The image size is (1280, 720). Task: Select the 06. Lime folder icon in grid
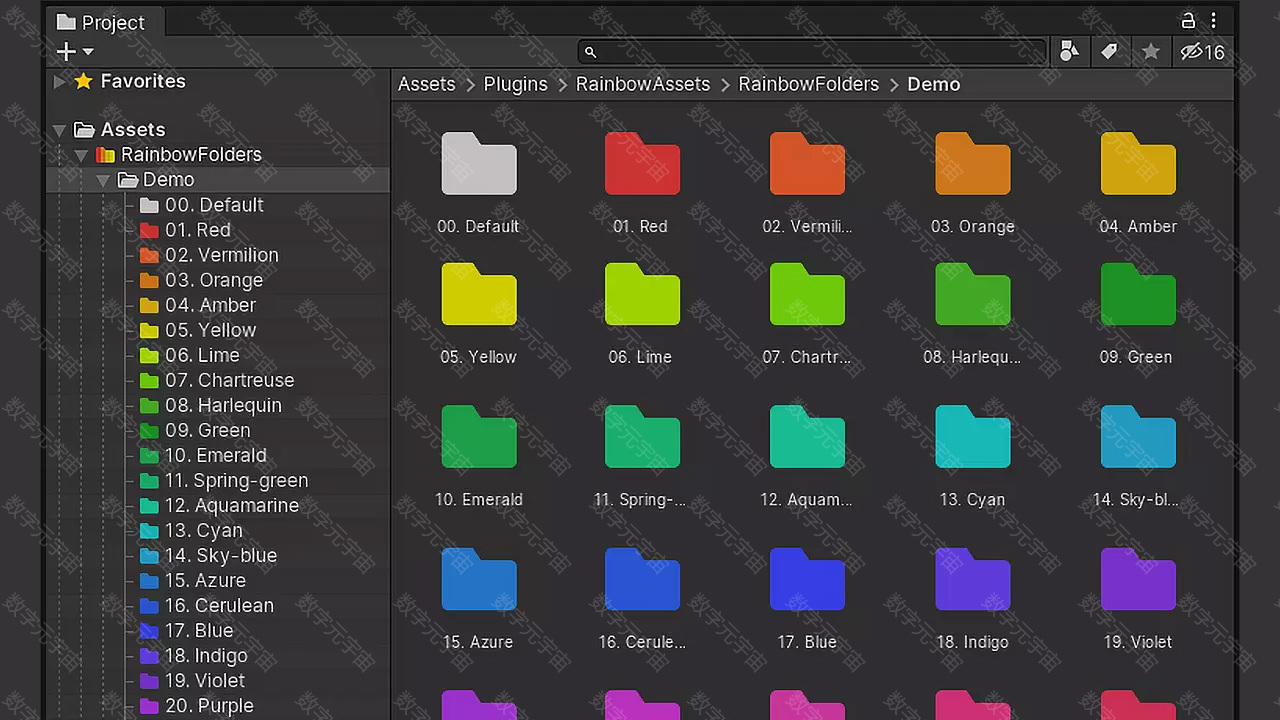[x=642, y=294]
